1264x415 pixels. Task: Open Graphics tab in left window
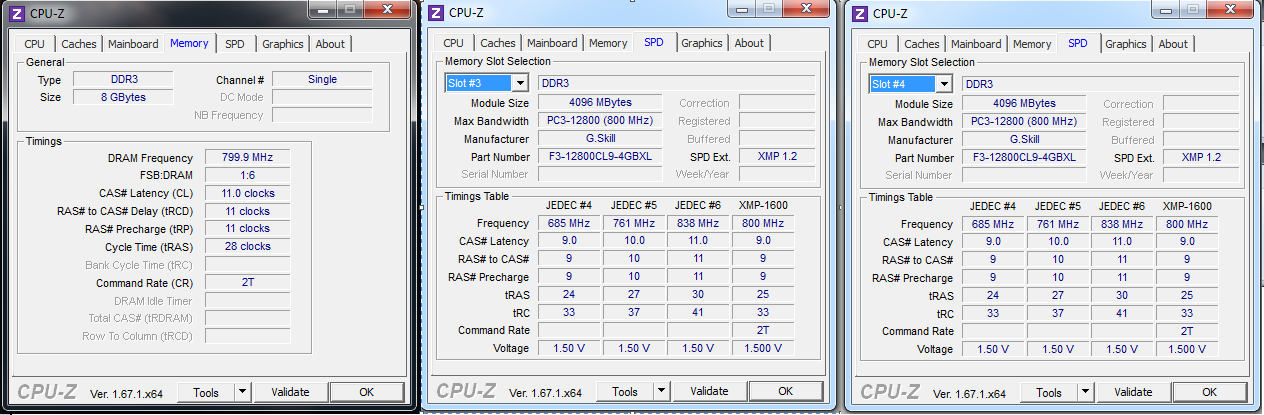pos(283,44)
